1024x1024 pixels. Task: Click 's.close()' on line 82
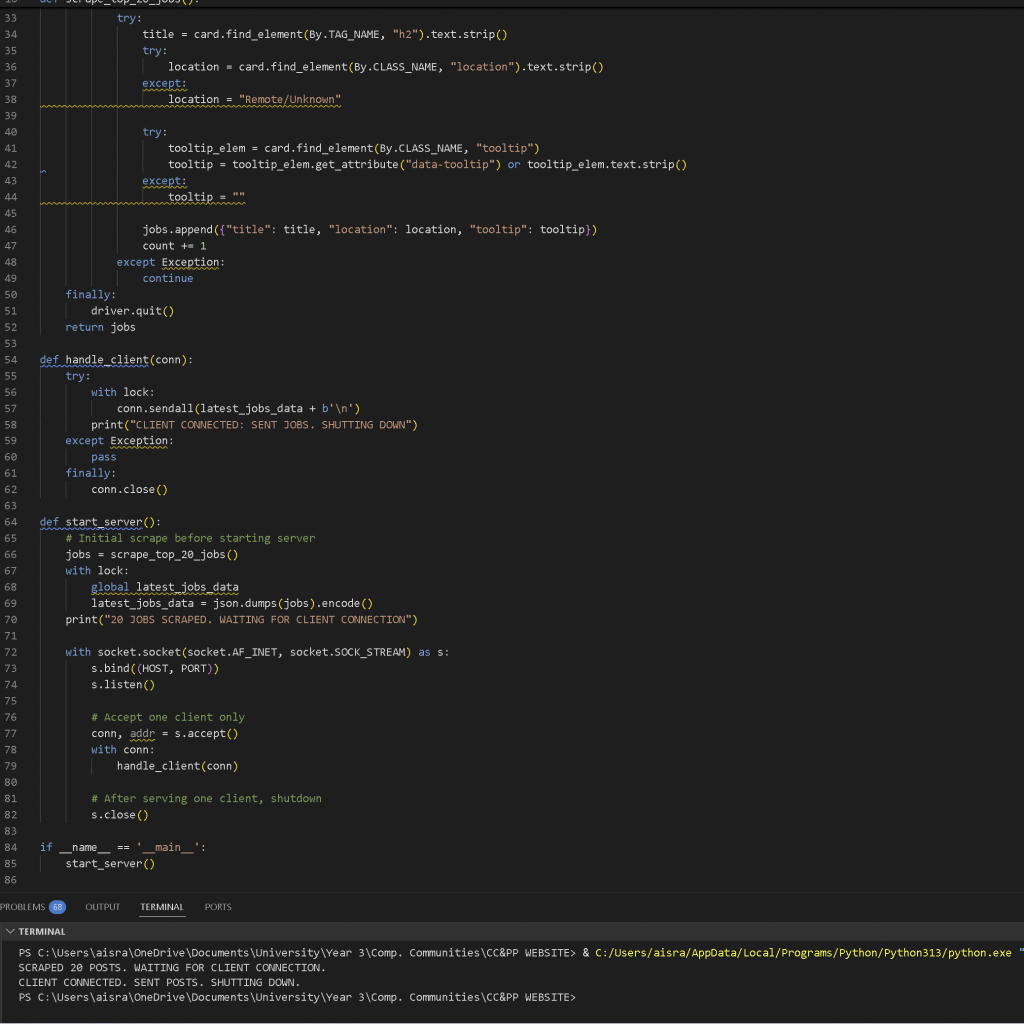click(120, 814)
